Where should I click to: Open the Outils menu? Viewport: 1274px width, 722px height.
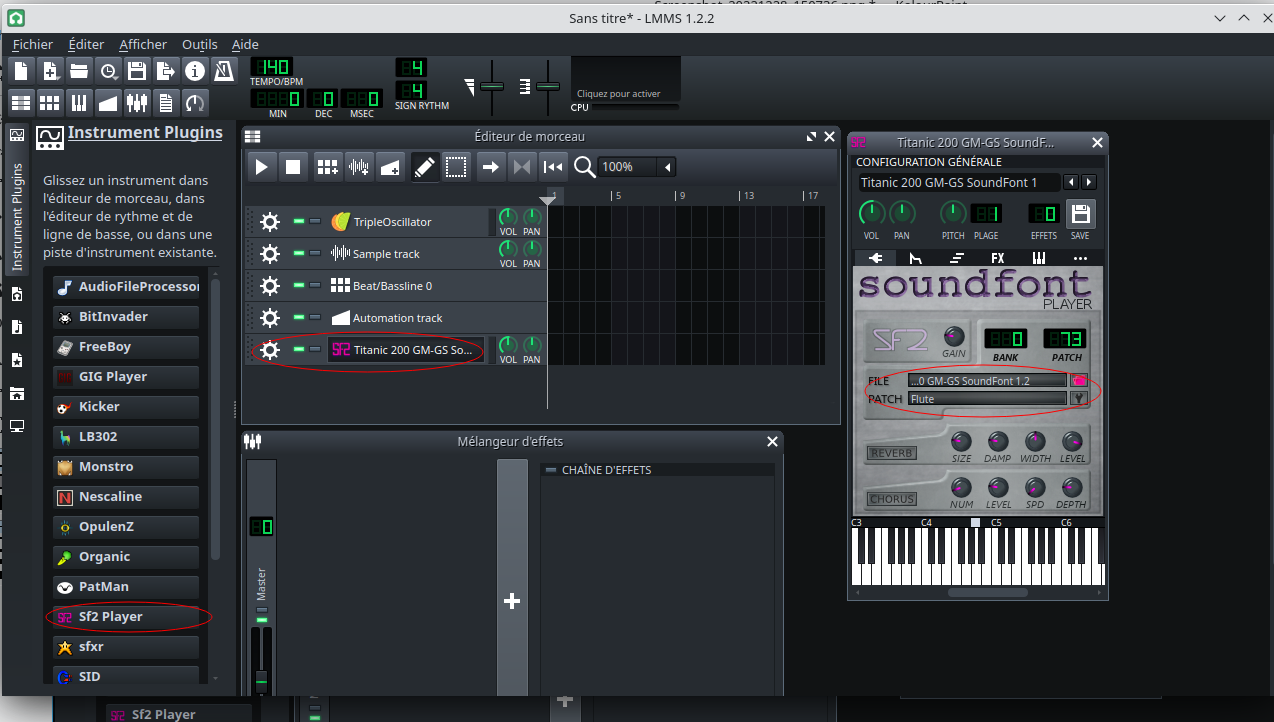[x=199, y=44]
